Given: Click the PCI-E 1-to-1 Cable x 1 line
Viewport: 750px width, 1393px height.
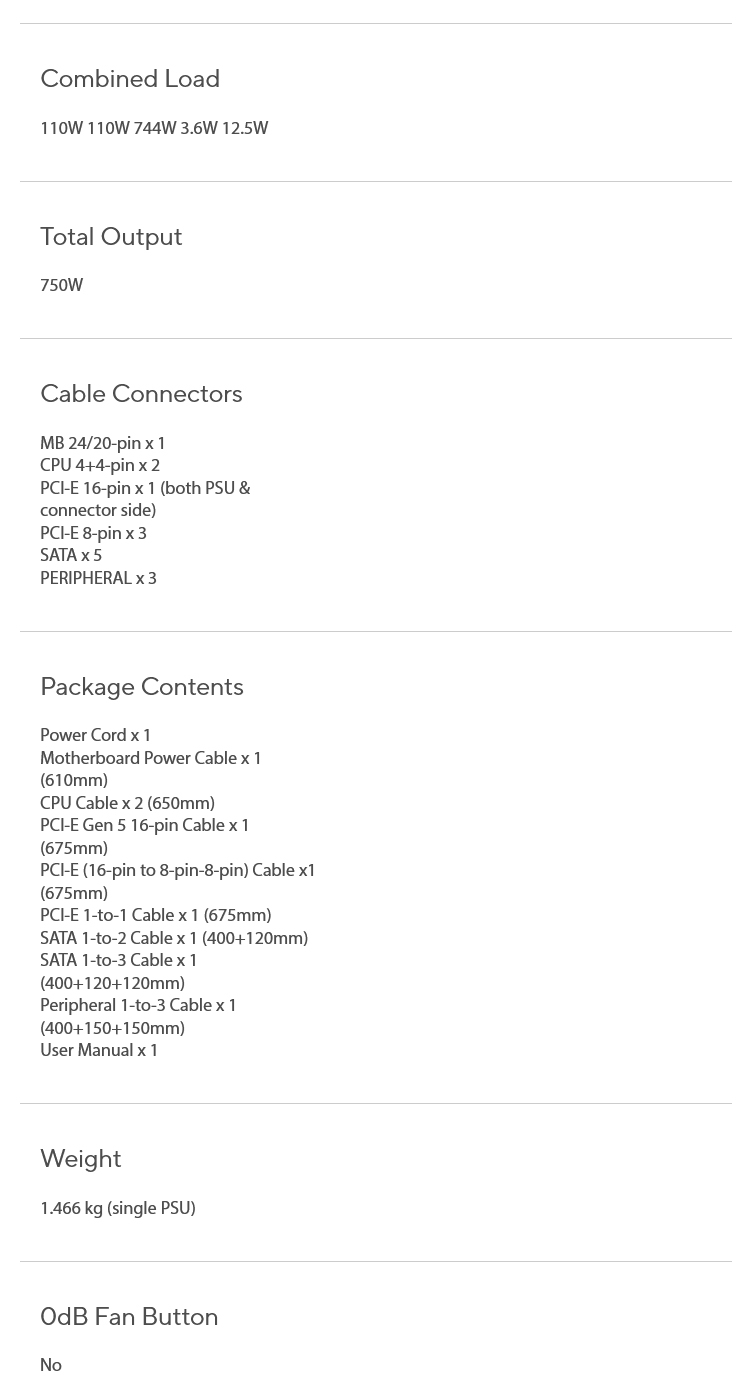Looking at the screenshot, I should coord(155,916).
